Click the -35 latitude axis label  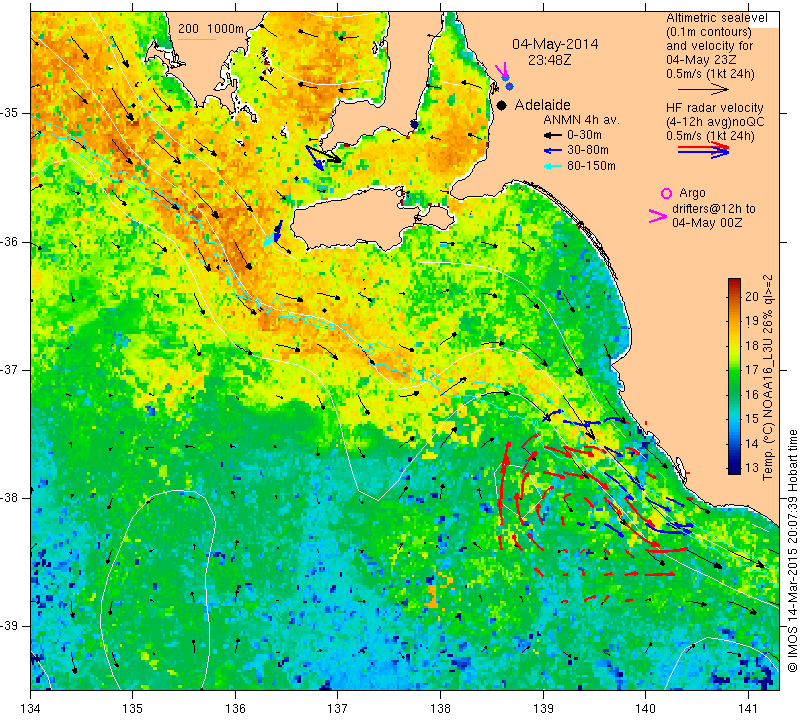tap(10, 113)
